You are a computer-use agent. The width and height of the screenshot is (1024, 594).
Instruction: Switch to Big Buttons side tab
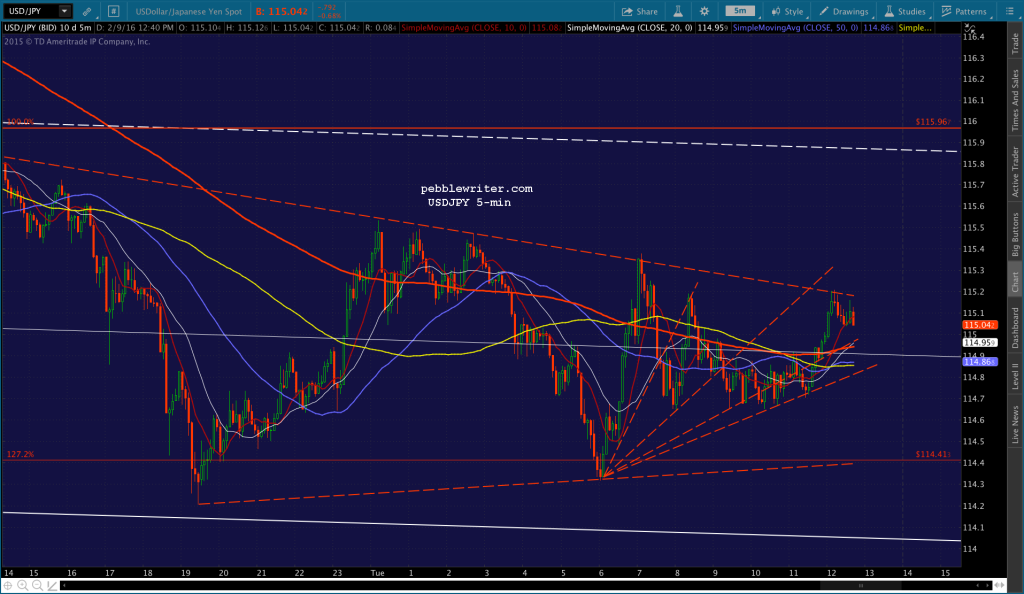(1015, 234)
